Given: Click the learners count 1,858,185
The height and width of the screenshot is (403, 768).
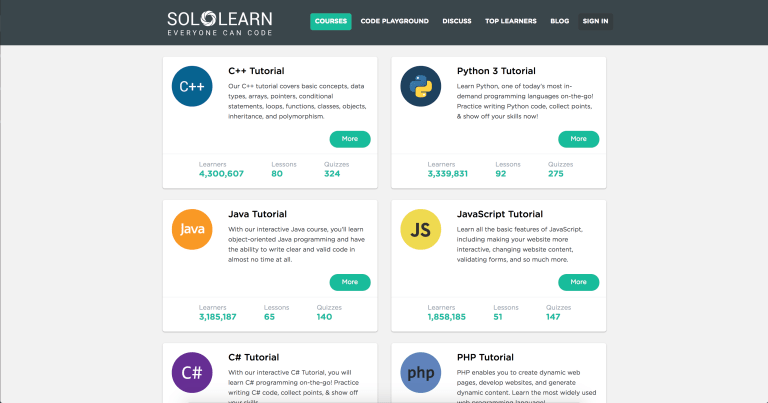Looking at the screenshot, I should (x=446, y=317).
